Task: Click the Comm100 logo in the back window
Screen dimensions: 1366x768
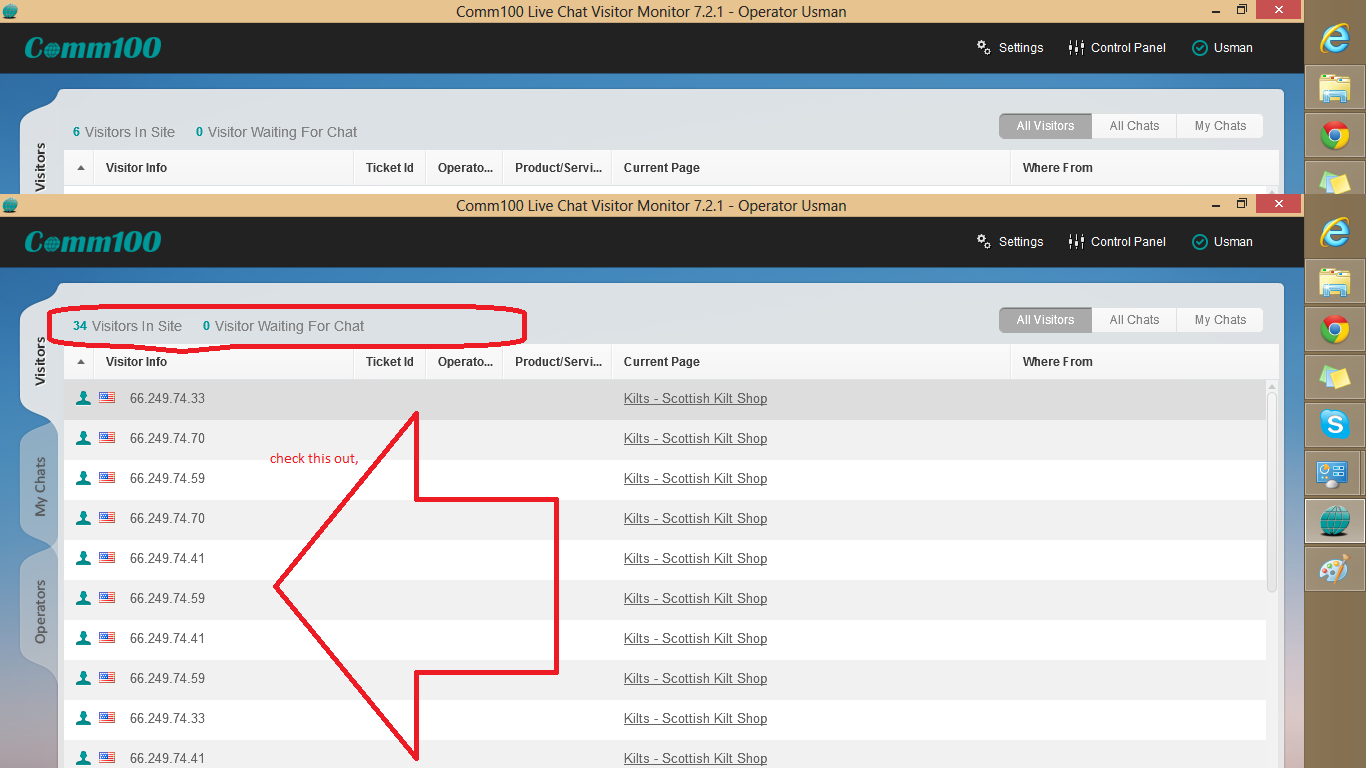Action: coord(93,48)
